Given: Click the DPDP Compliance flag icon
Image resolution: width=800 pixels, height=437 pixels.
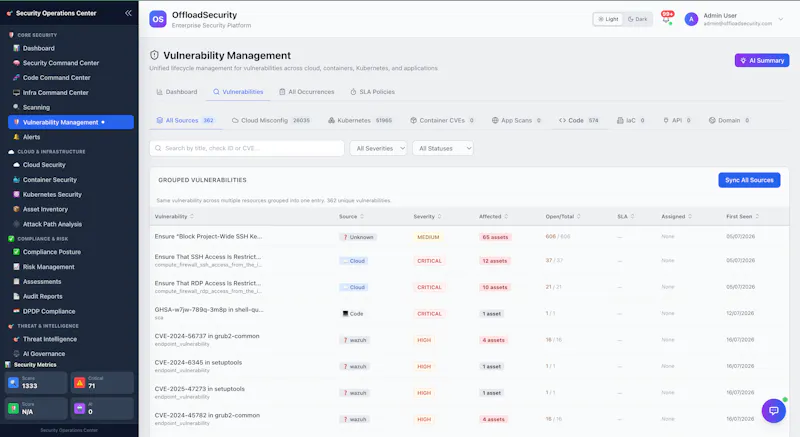Looking at the screenshot, I should click(x=16, y=311).
